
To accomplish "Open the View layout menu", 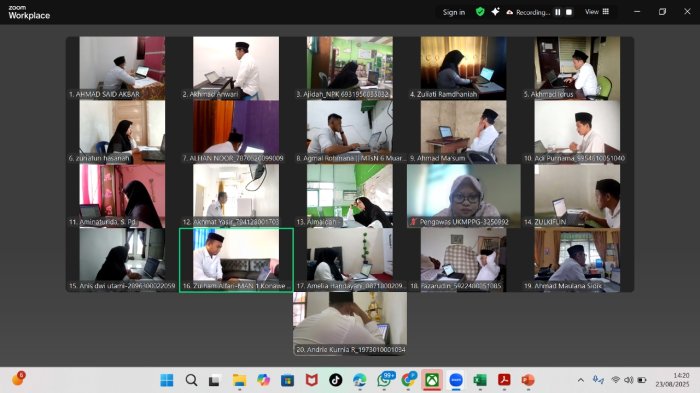I will point(597,12).
